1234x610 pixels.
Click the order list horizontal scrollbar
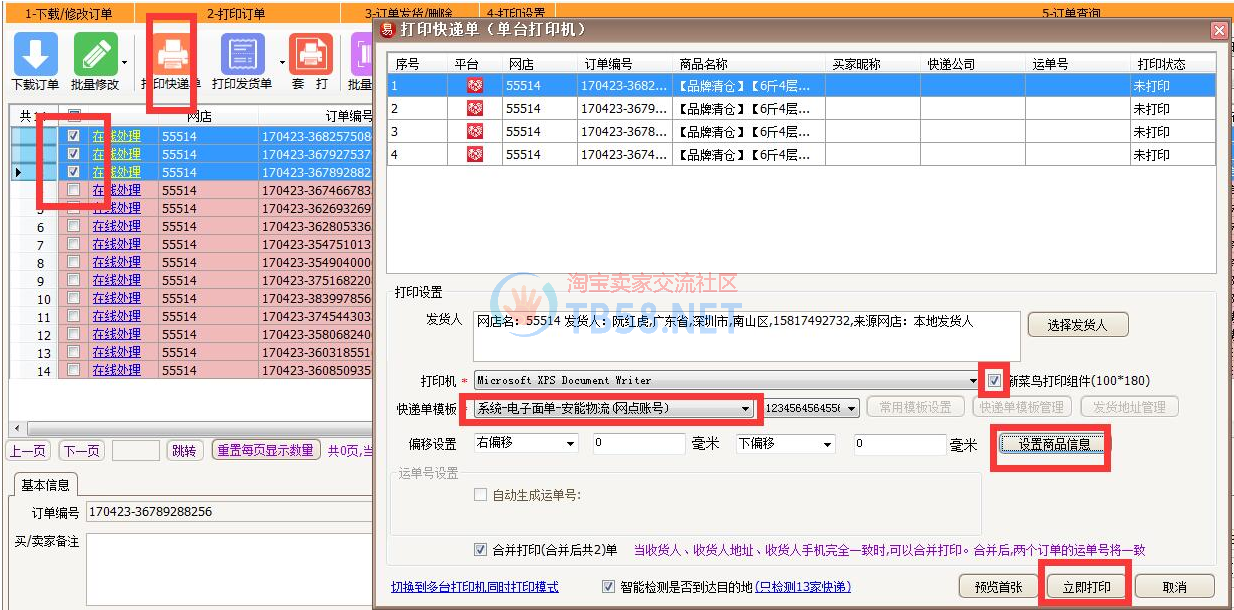tap(190, 428)
